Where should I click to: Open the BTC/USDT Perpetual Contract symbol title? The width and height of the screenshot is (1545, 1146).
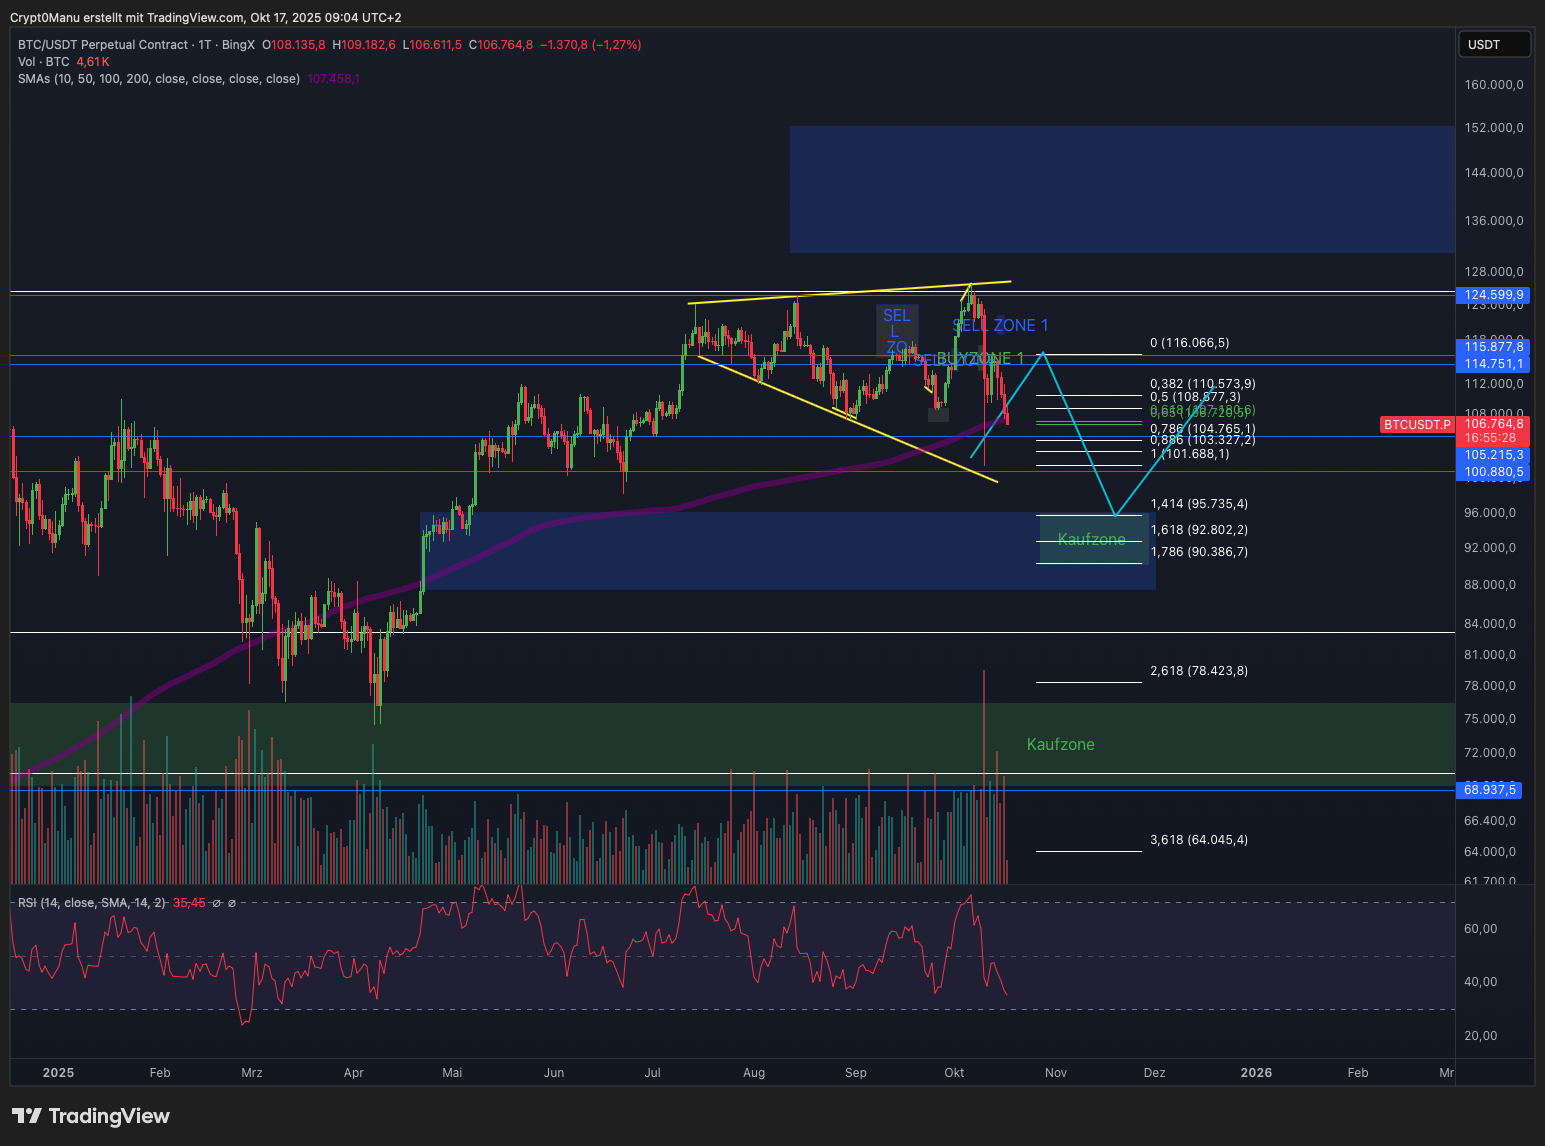click(x=103, y=45)
